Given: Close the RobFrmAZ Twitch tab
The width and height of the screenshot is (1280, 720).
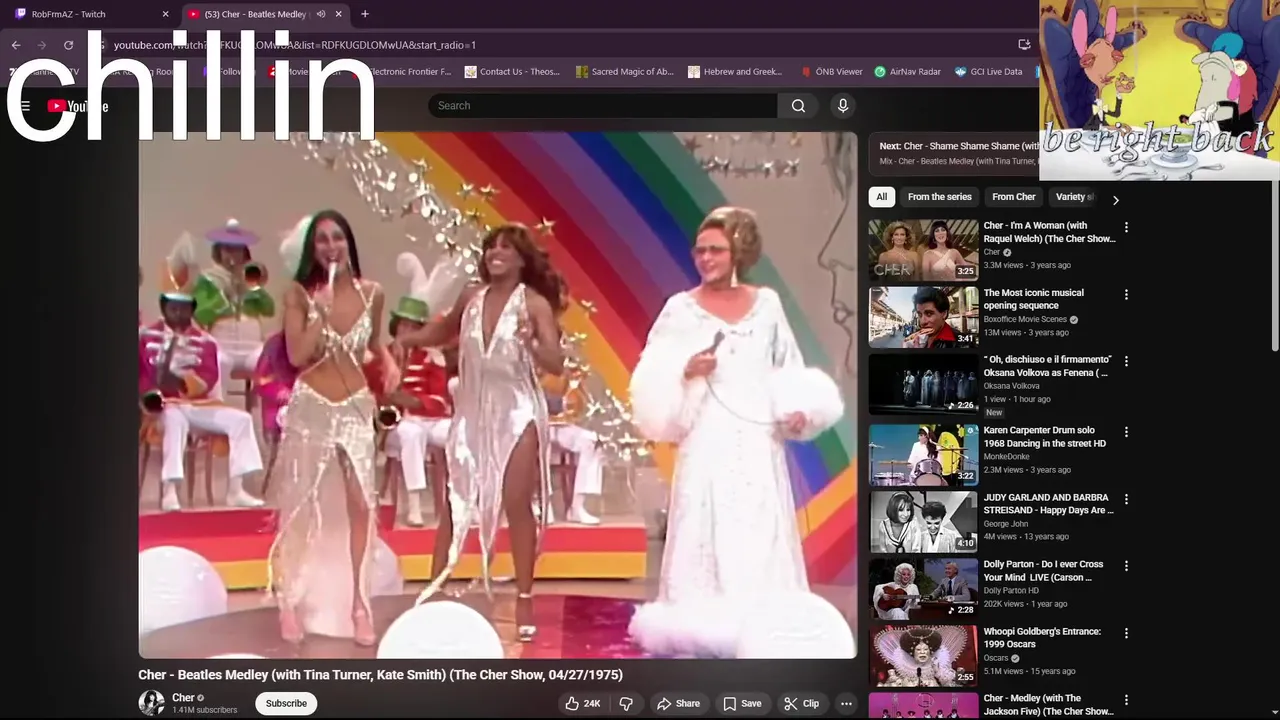Looking at the screenshot, I should click(166, 14).
